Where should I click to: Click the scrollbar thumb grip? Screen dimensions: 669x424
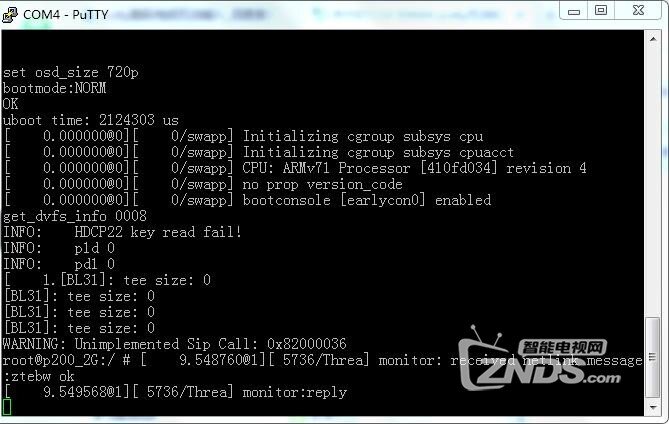[x=653, y=357]
